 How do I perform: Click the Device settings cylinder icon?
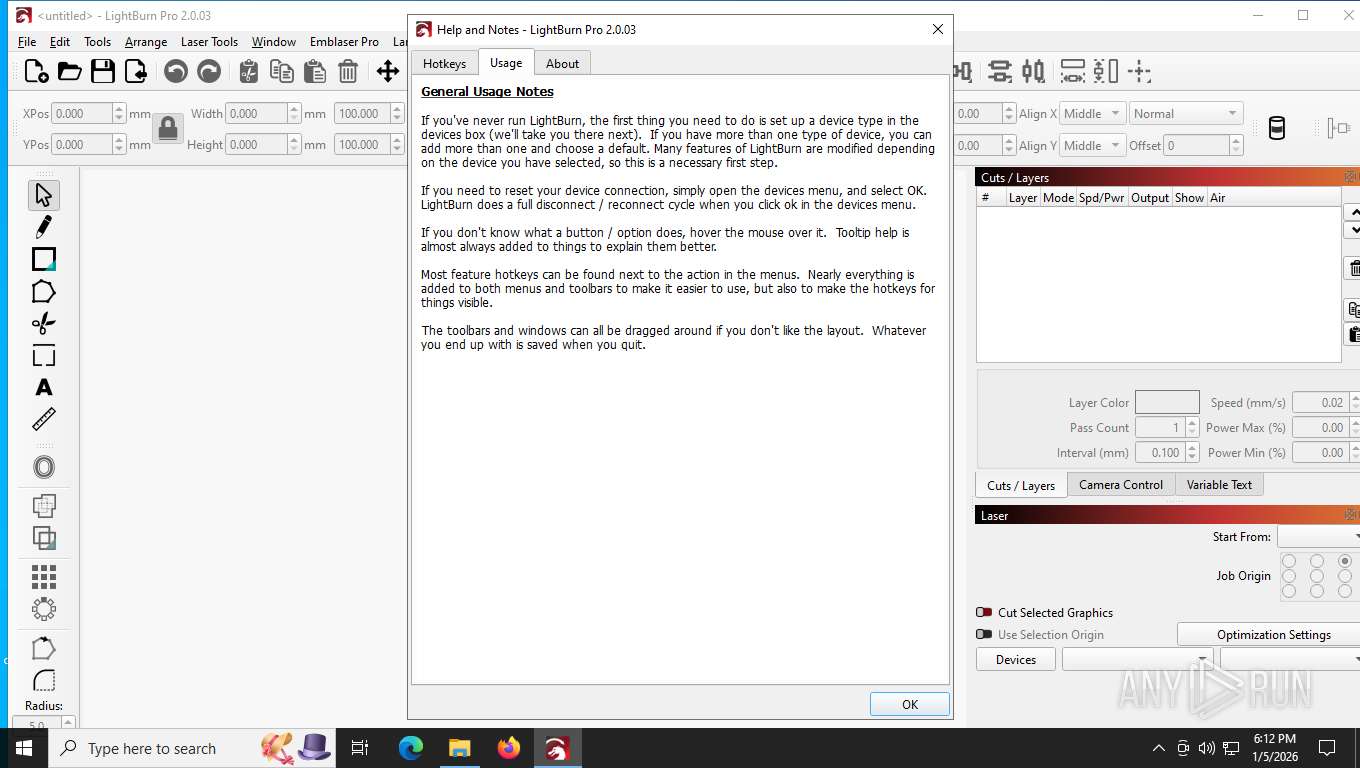click(1276, 128)
